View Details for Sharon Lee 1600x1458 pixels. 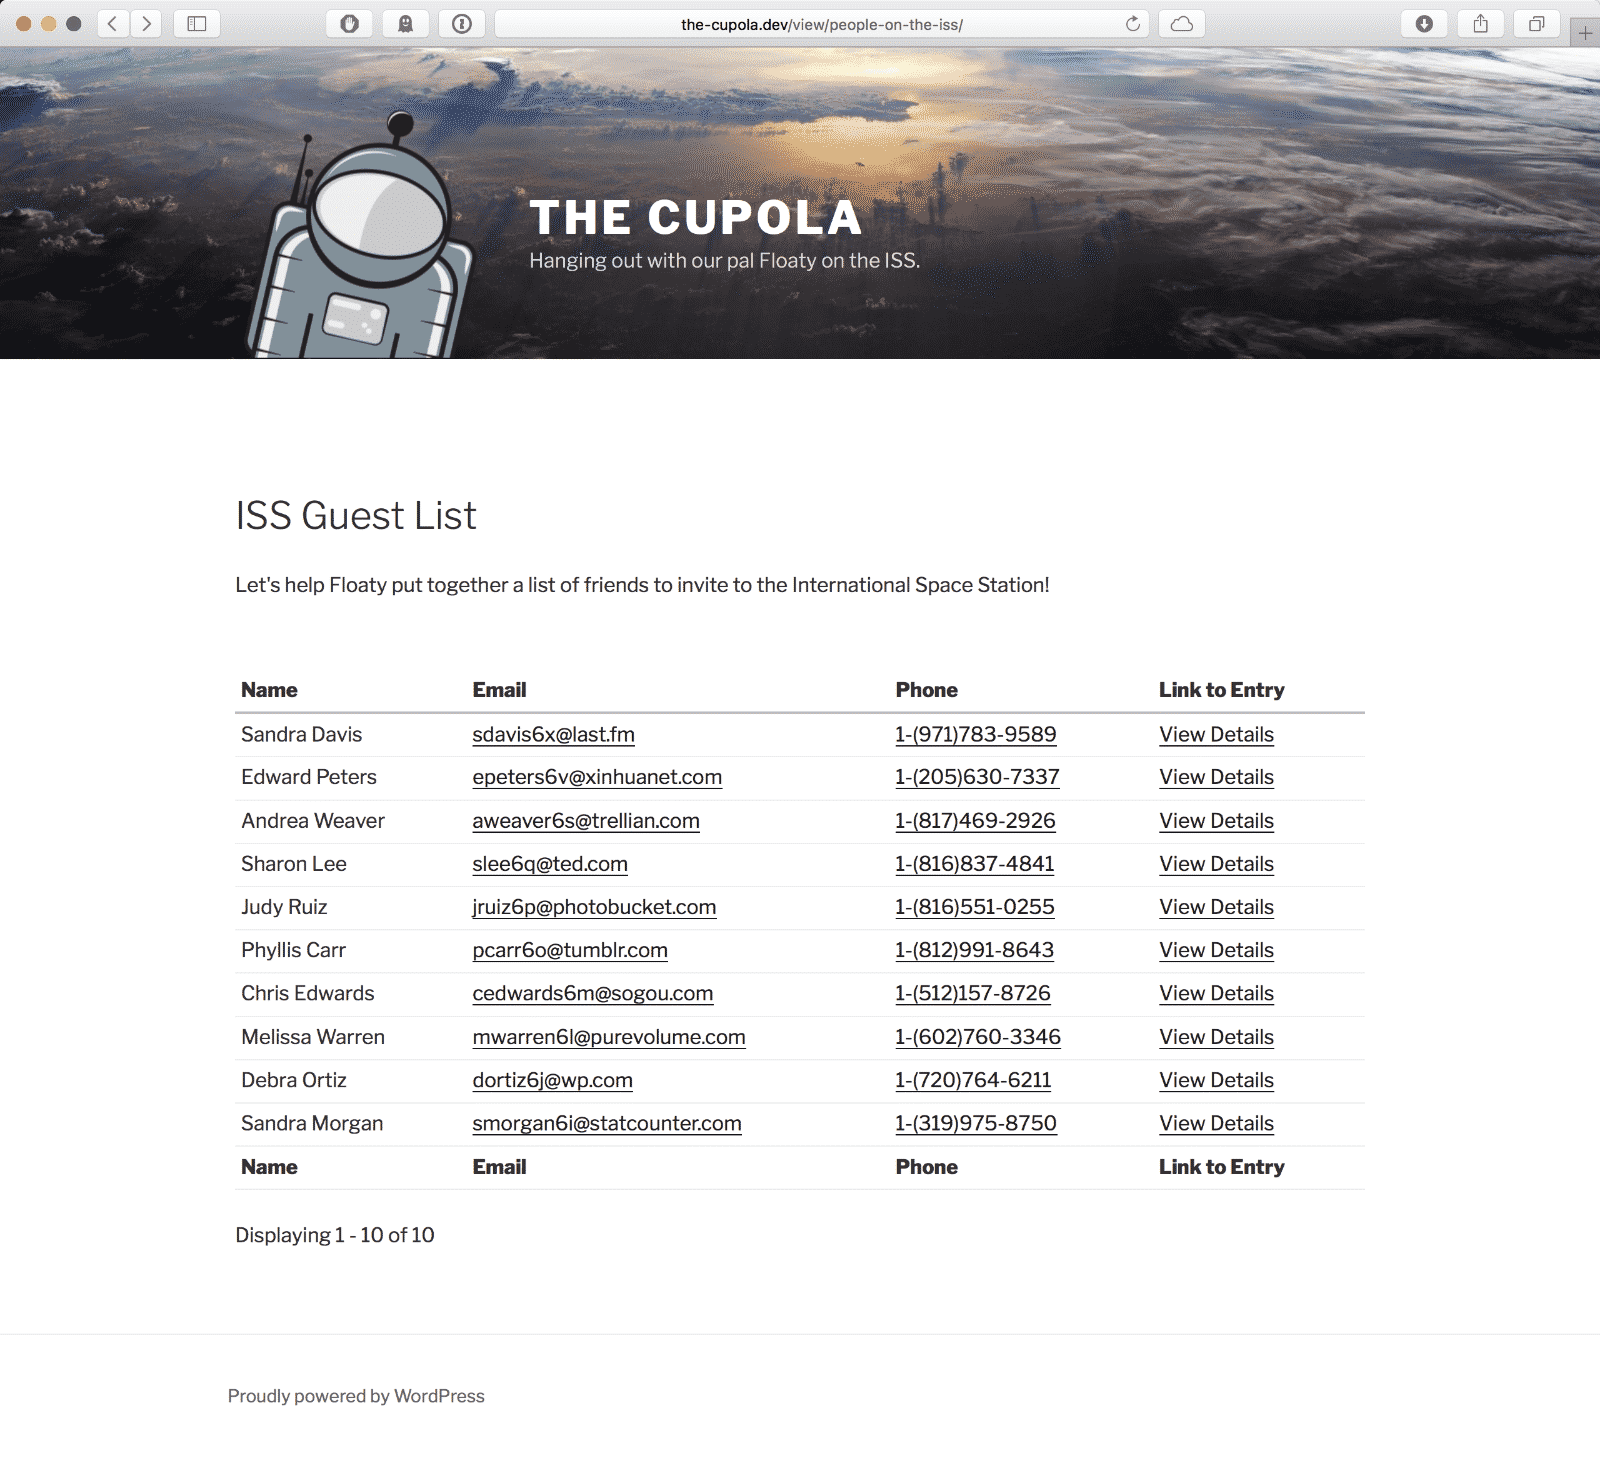pyautogui.click(x=1216, y=864)
